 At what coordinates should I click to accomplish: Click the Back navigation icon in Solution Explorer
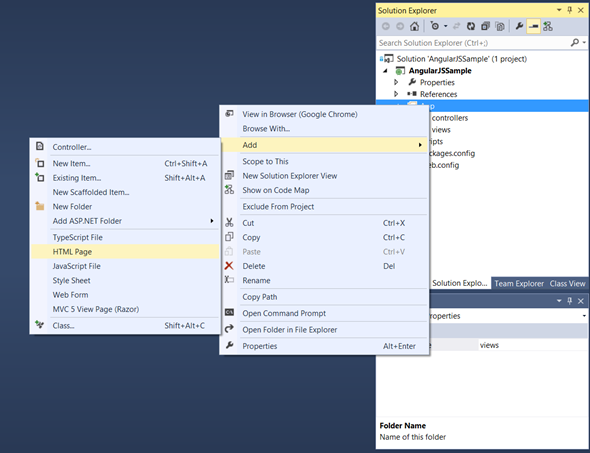(x=386, y=26)
